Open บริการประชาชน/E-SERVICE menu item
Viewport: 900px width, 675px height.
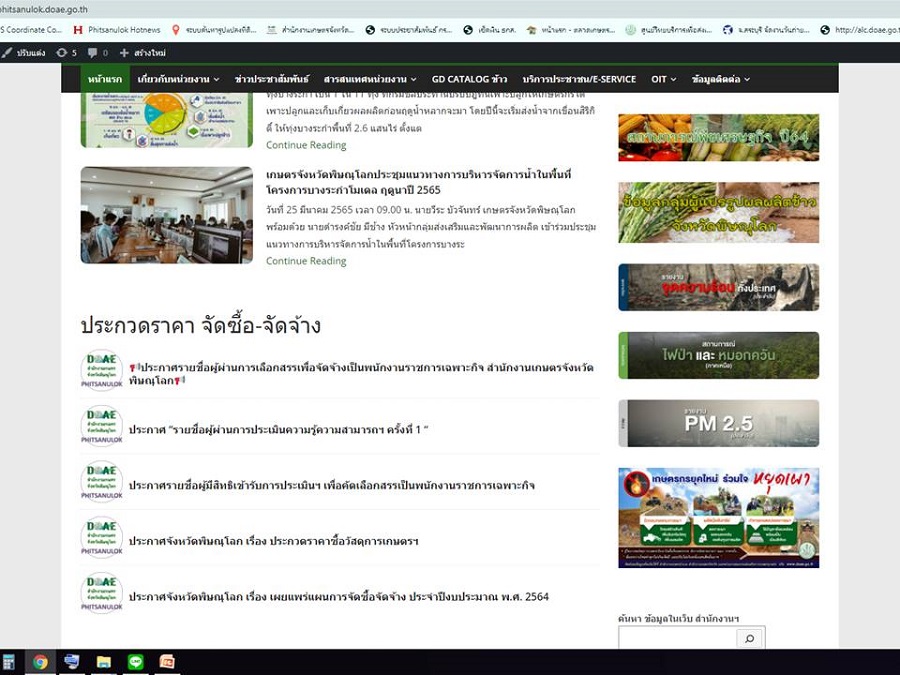(579, 79)
